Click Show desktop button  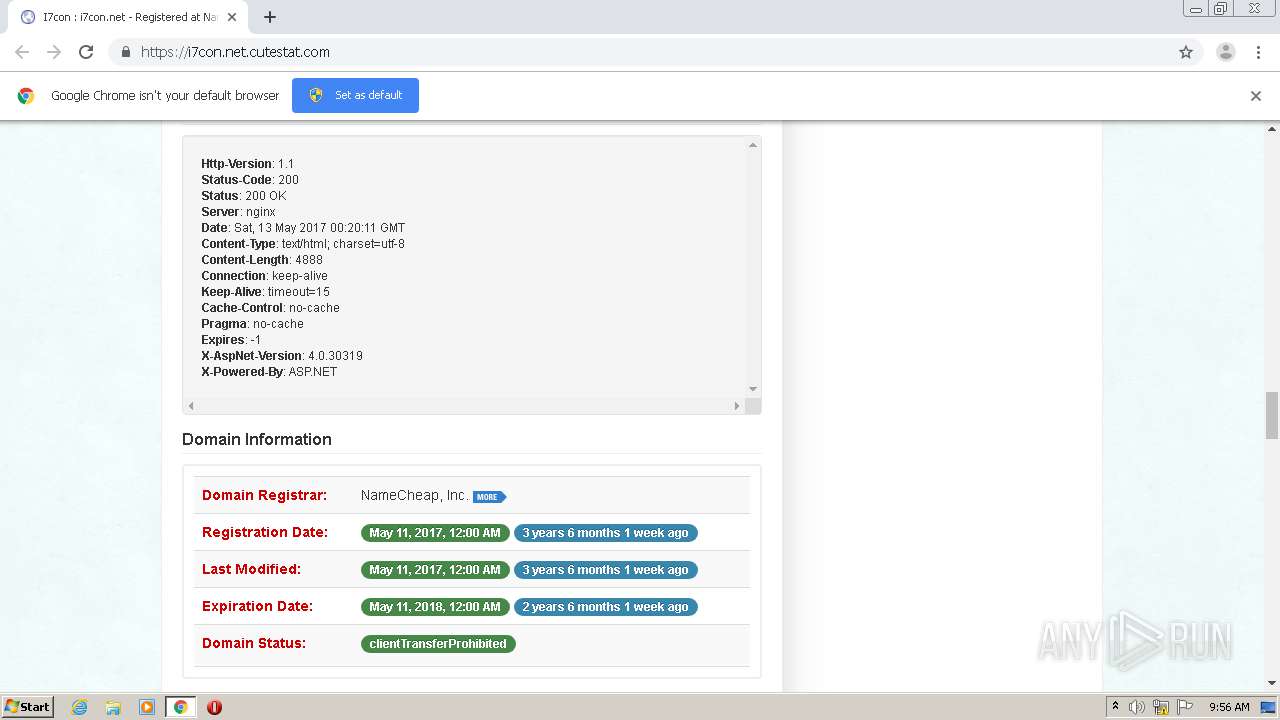[1270, 707]
